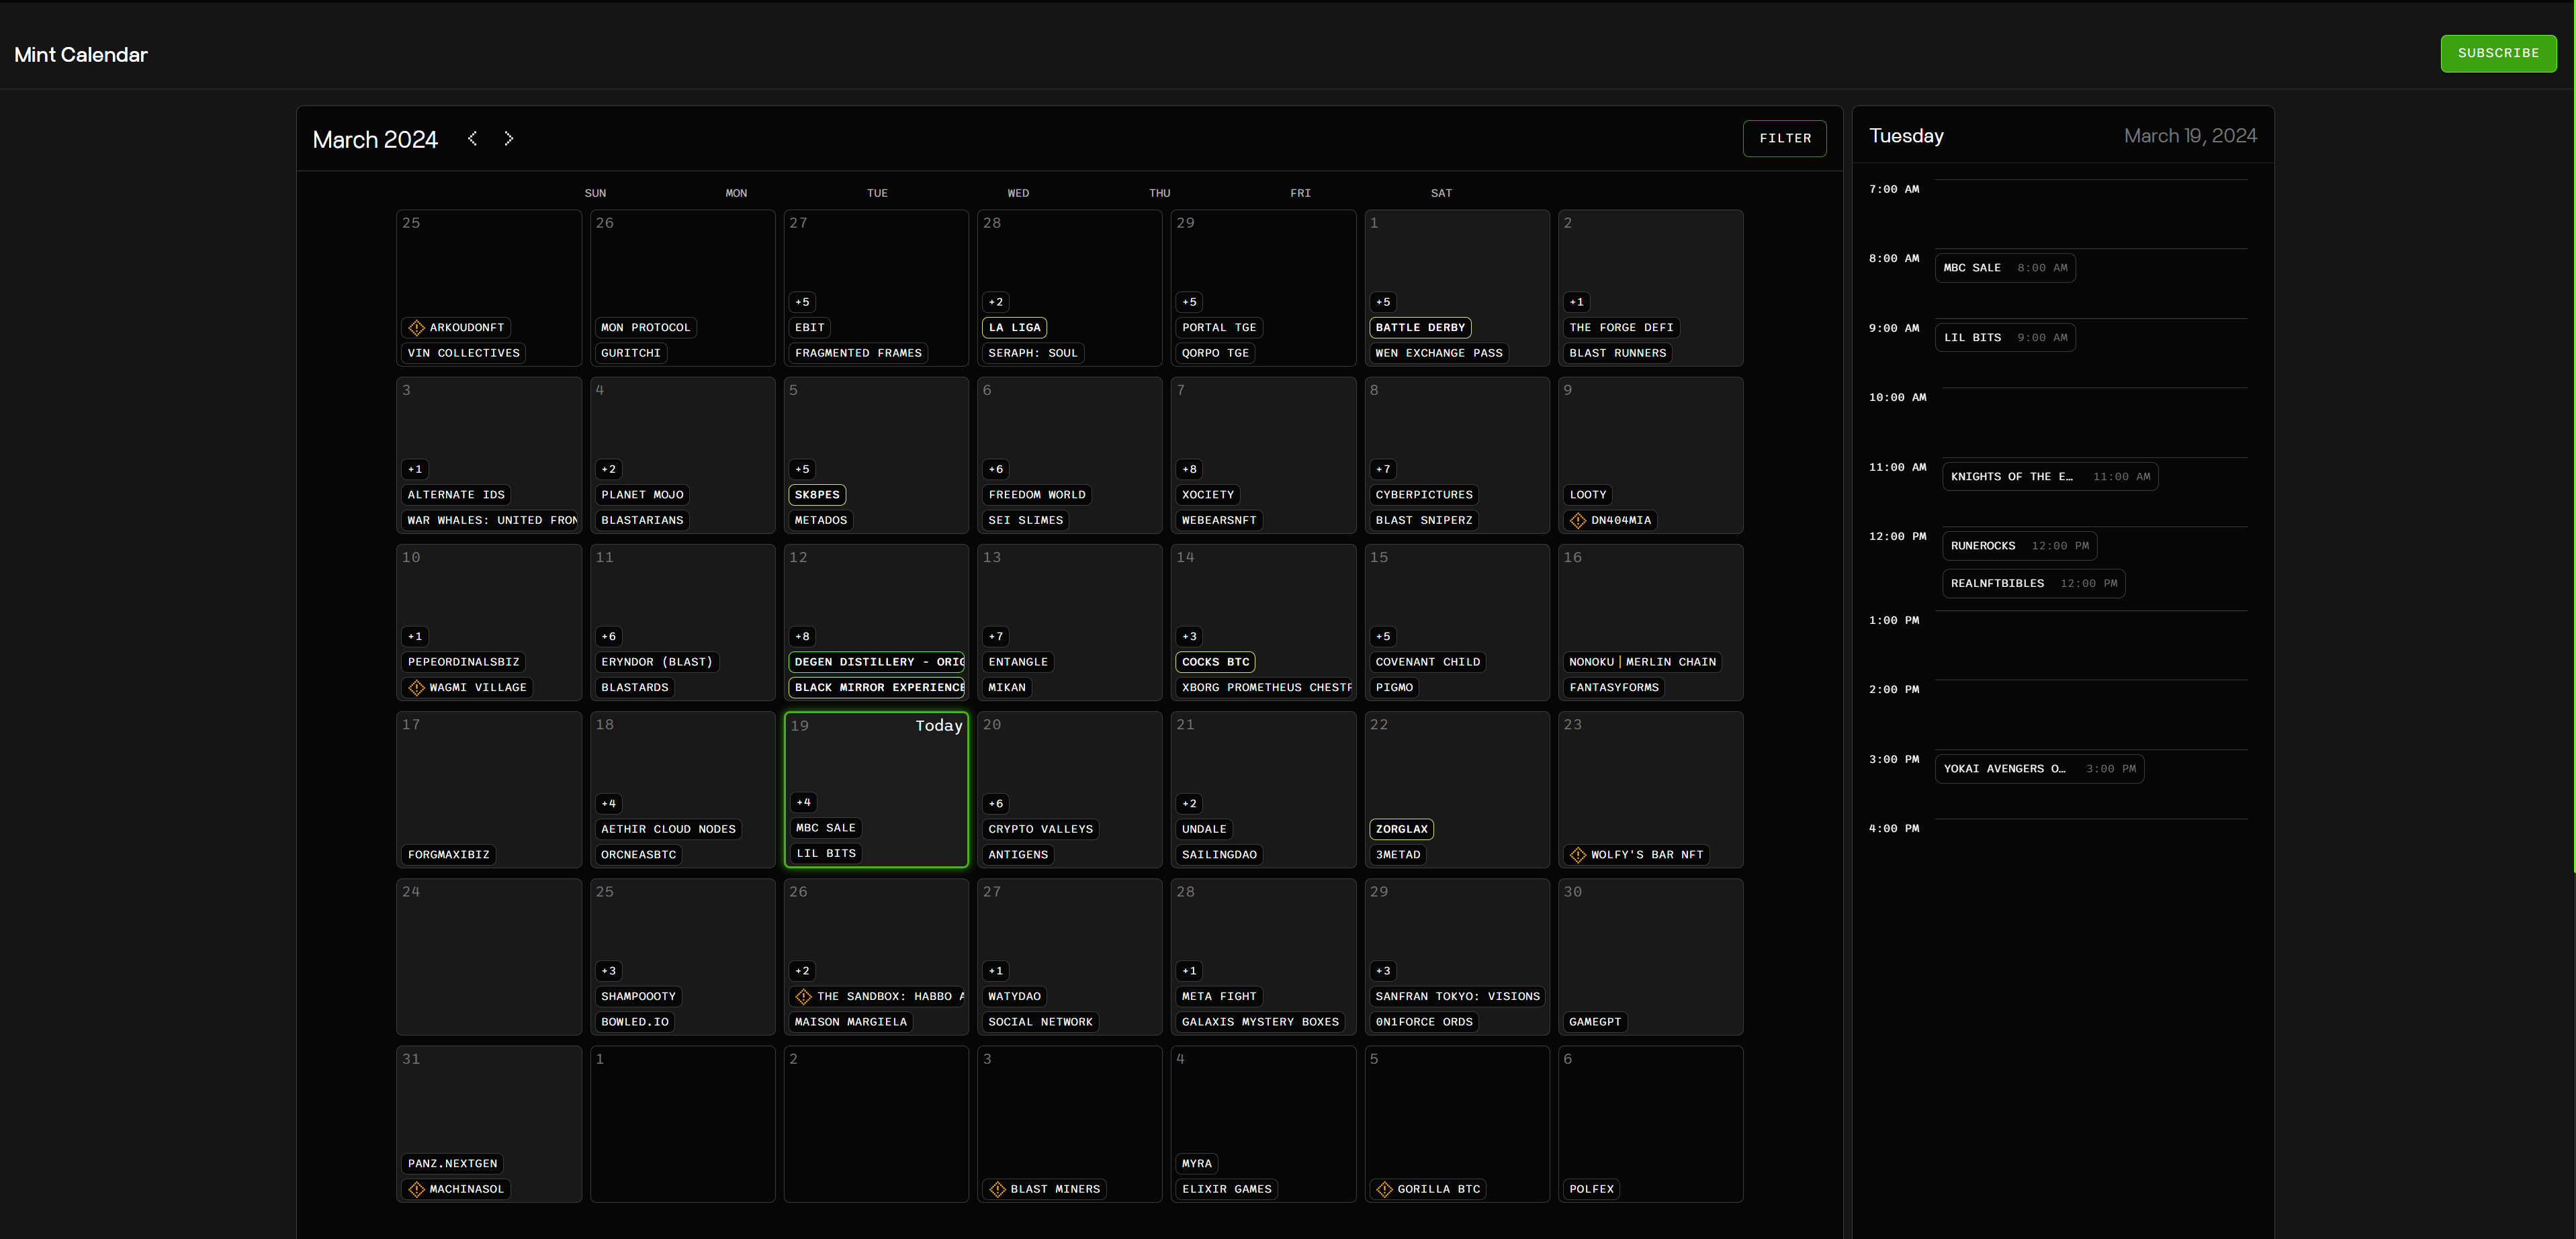Expand +4 more events on today's cell
Image resolution: width=2576 pixels, height=1239 pixels.
803,802
